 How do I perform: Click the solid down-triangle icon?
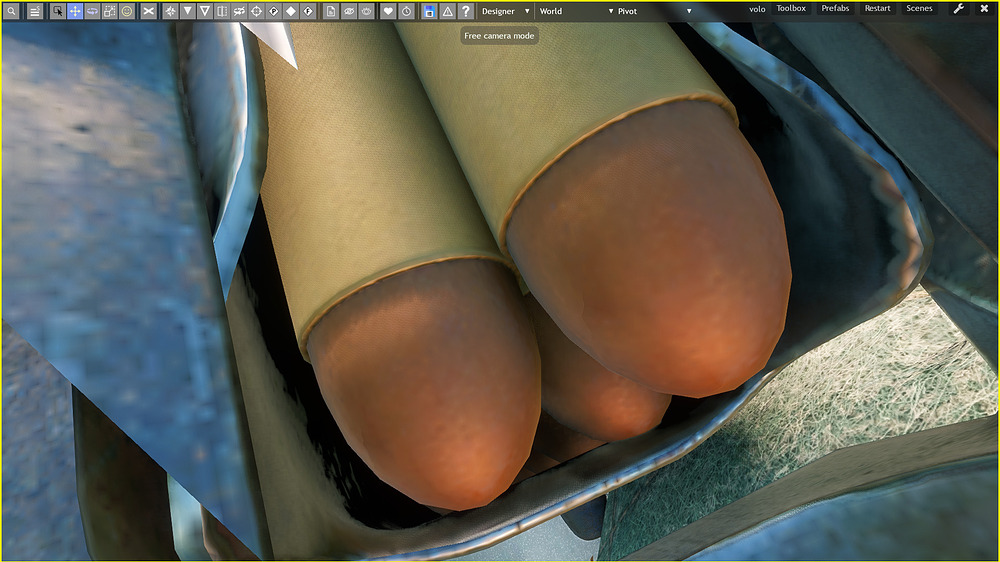pyautogui.click(x=188, y=11)
